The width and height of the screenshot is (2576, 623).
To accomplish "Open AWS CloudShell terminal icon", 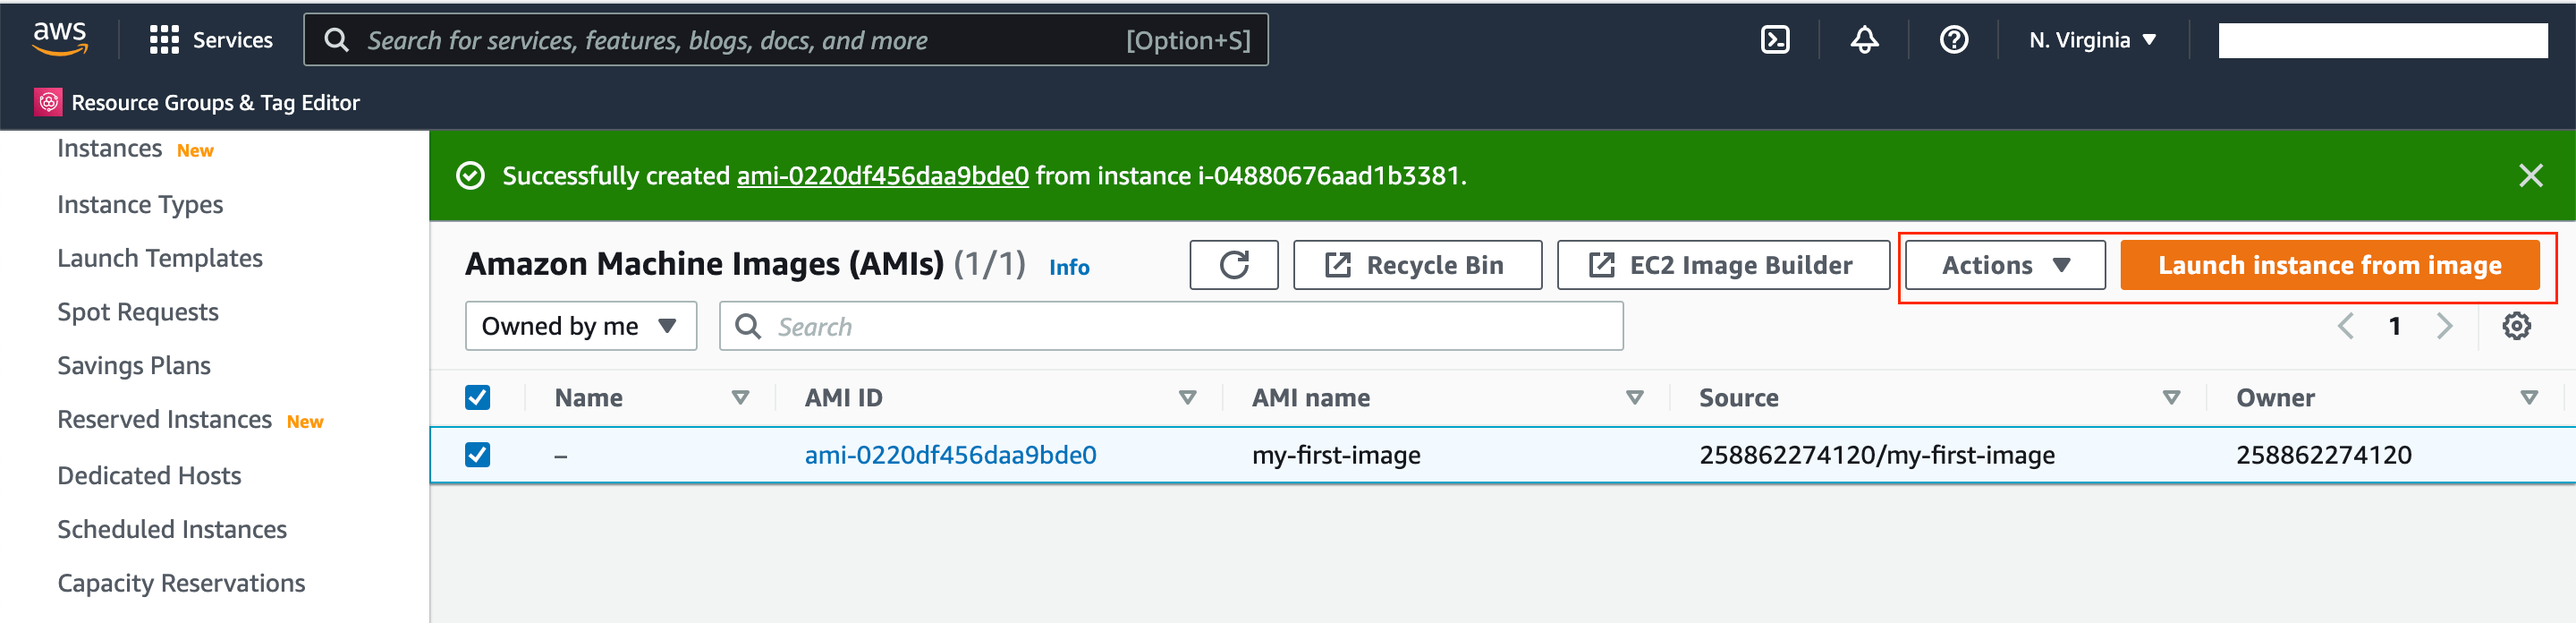I will pyautogui.click(x=1774, y=40).
